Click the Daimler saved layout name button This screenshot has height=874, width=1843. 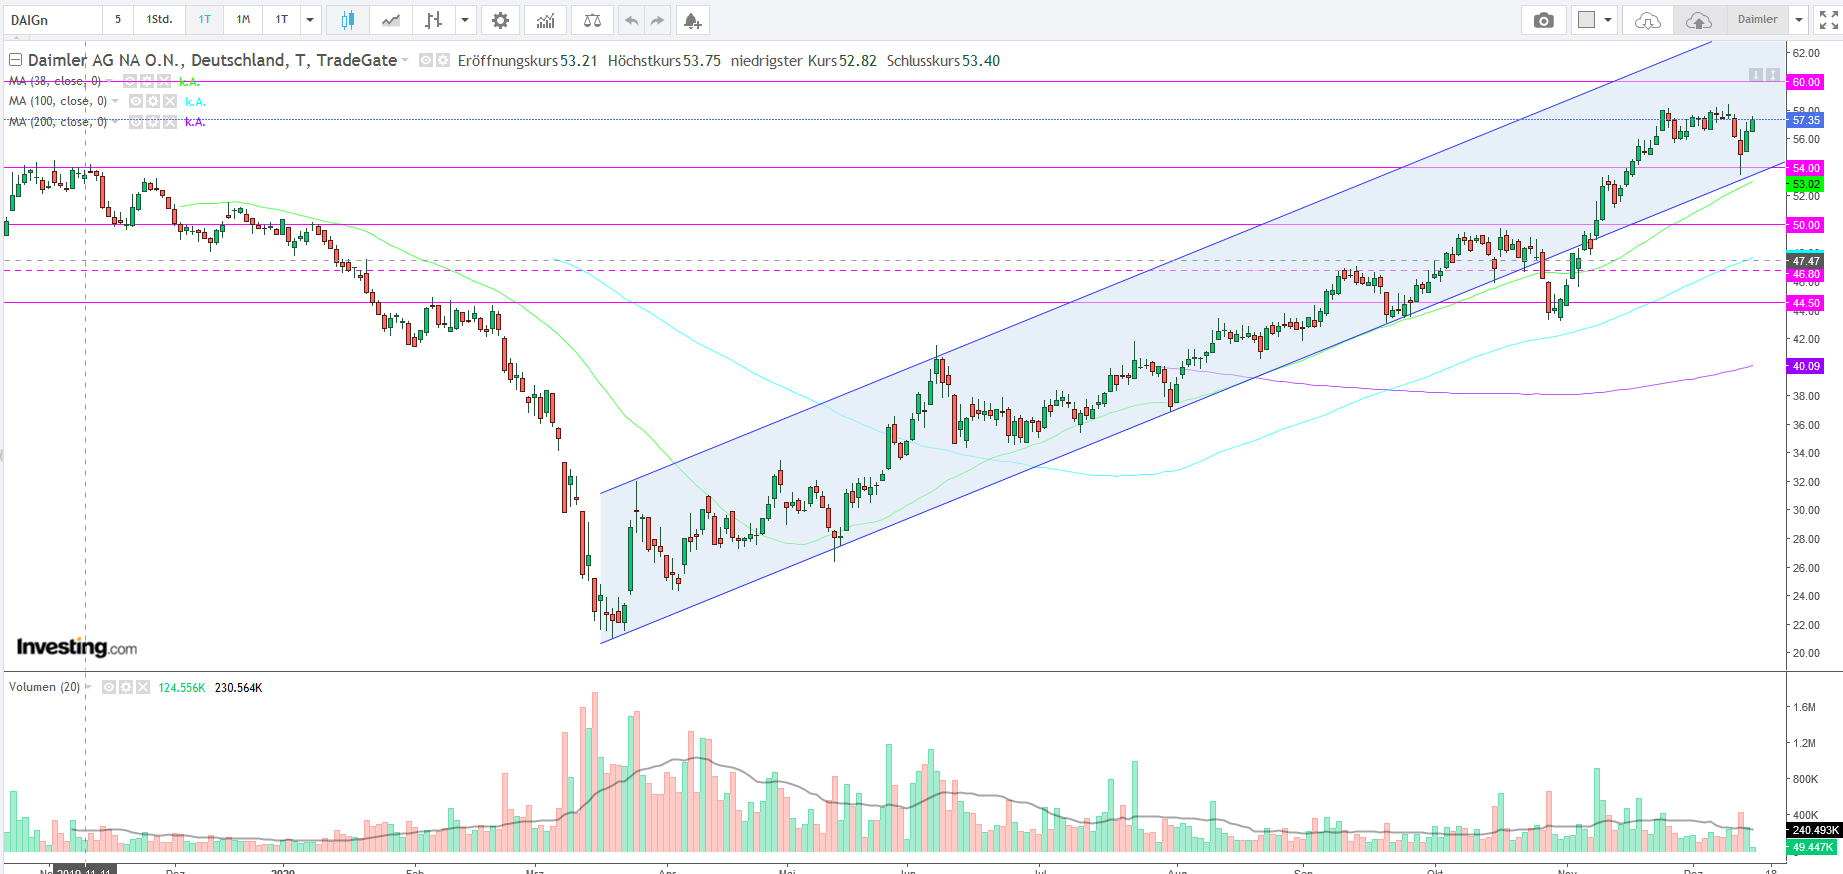click(x=1757, y=20)
